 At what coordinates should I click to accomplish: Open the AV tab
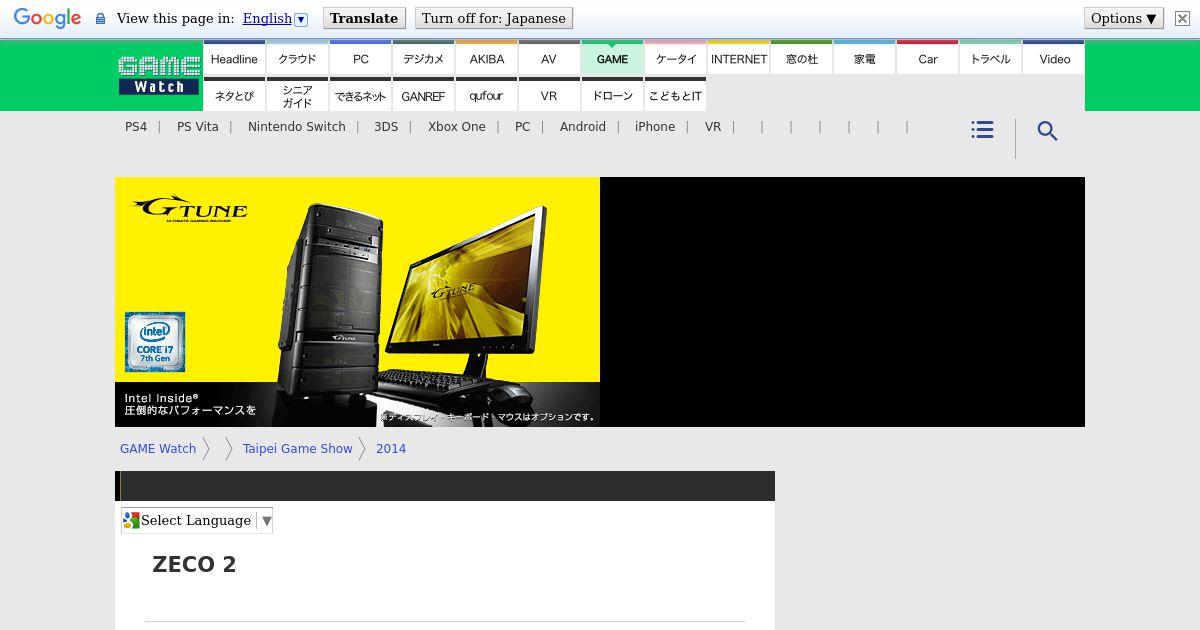point(549,58)
